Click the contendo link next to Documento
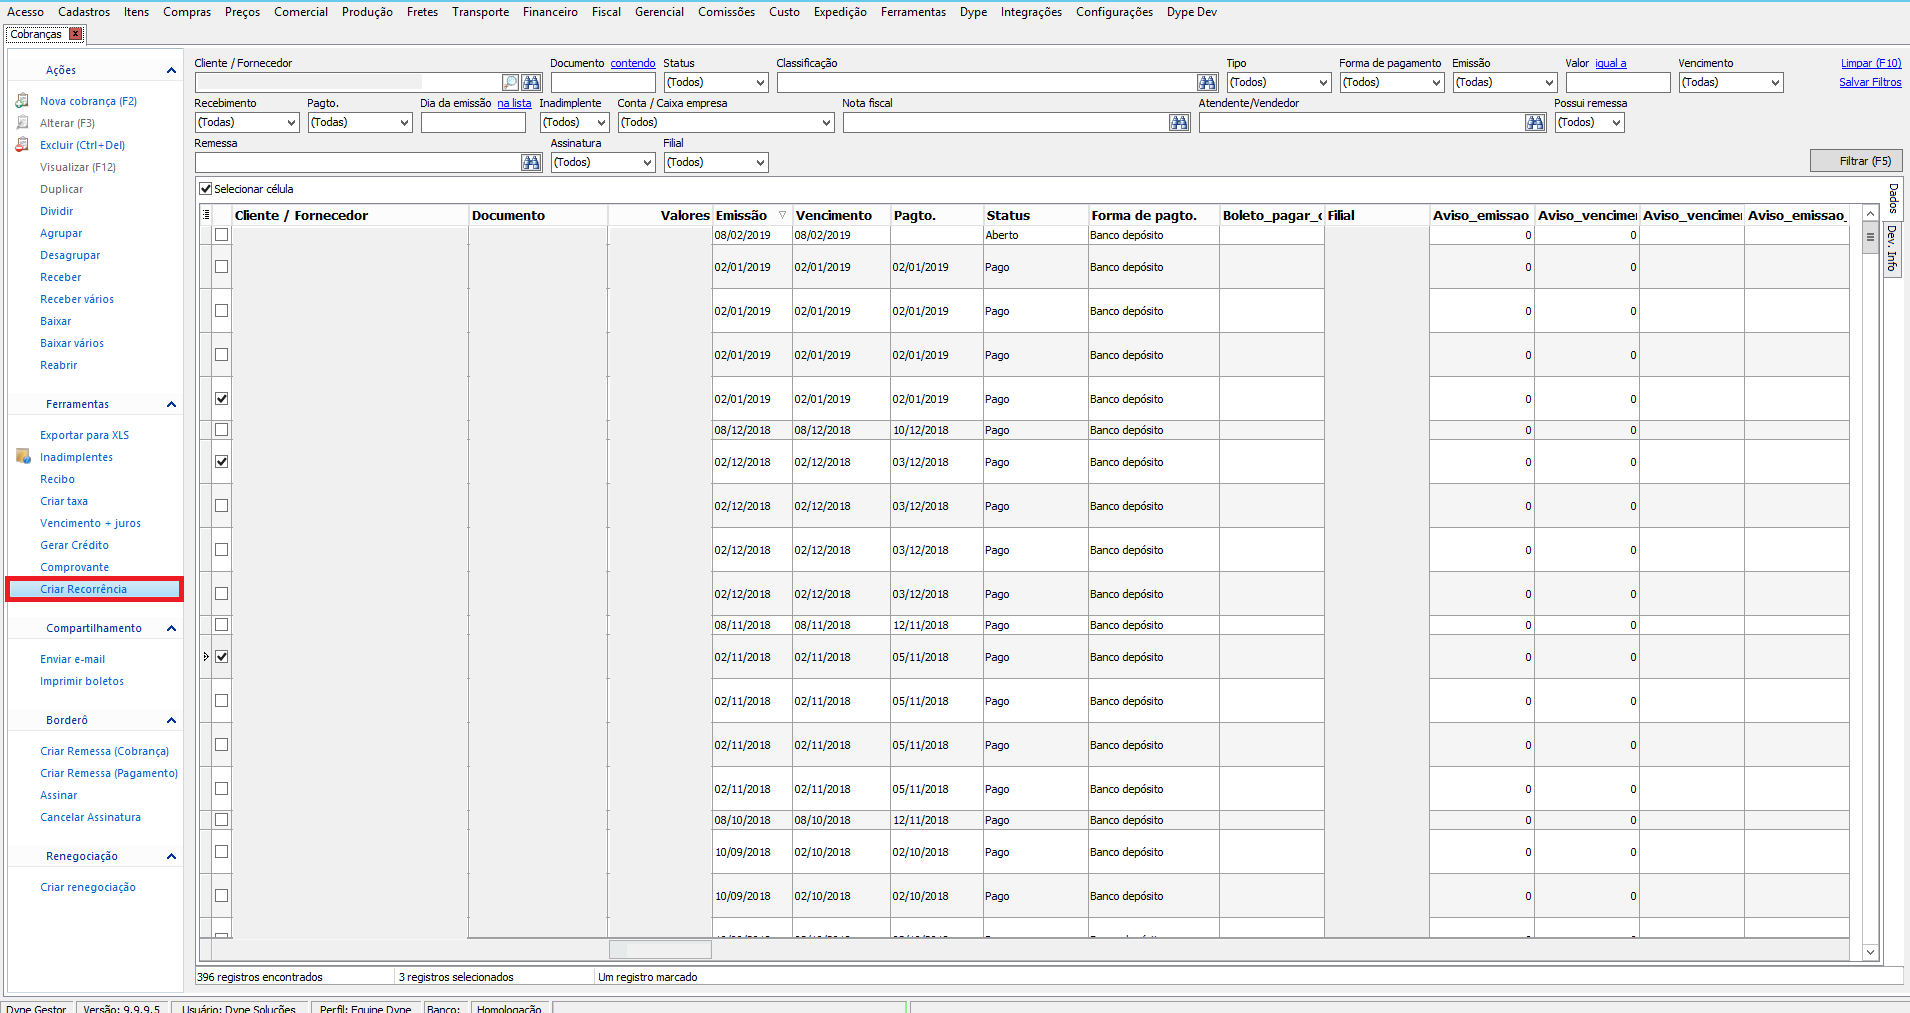Viewport: 1910px width, 1013px height. (633, 63)
